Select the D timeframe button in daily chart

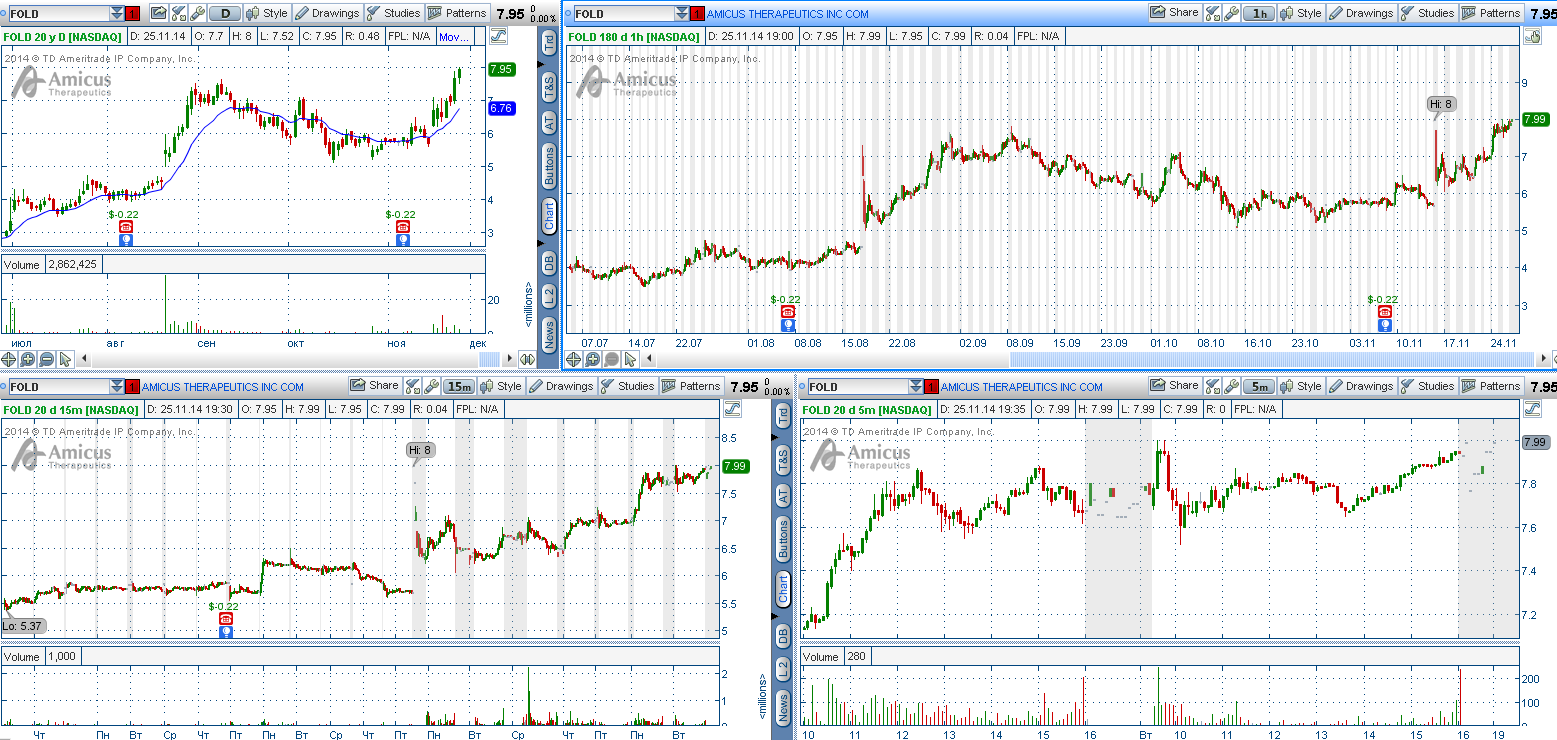tap(226, 13)
